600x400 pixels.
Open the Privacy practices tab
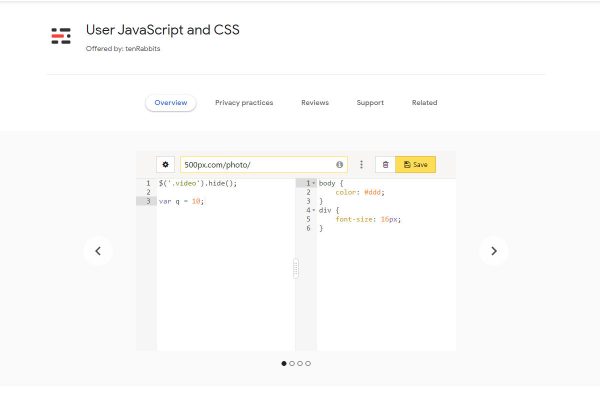point(244,103)
